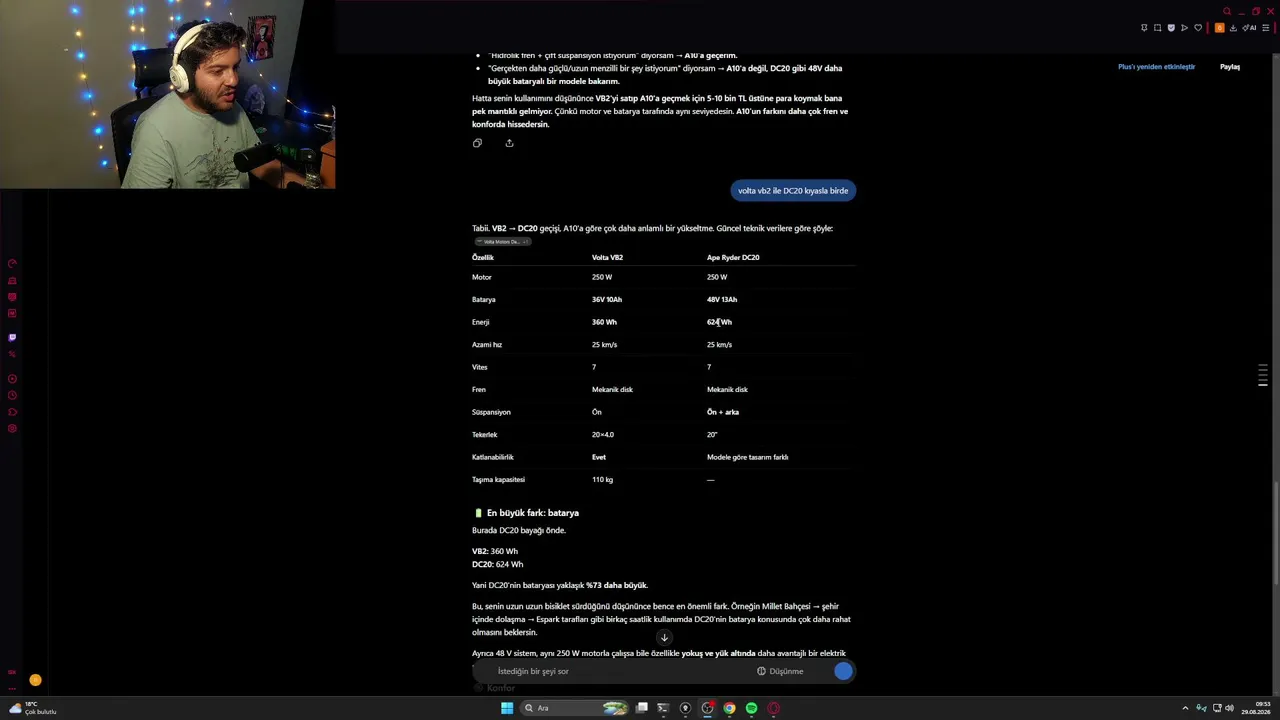Click the Paylaş share button
The width and height of the screenshot is (1280, 720).
click(1230, 67)
